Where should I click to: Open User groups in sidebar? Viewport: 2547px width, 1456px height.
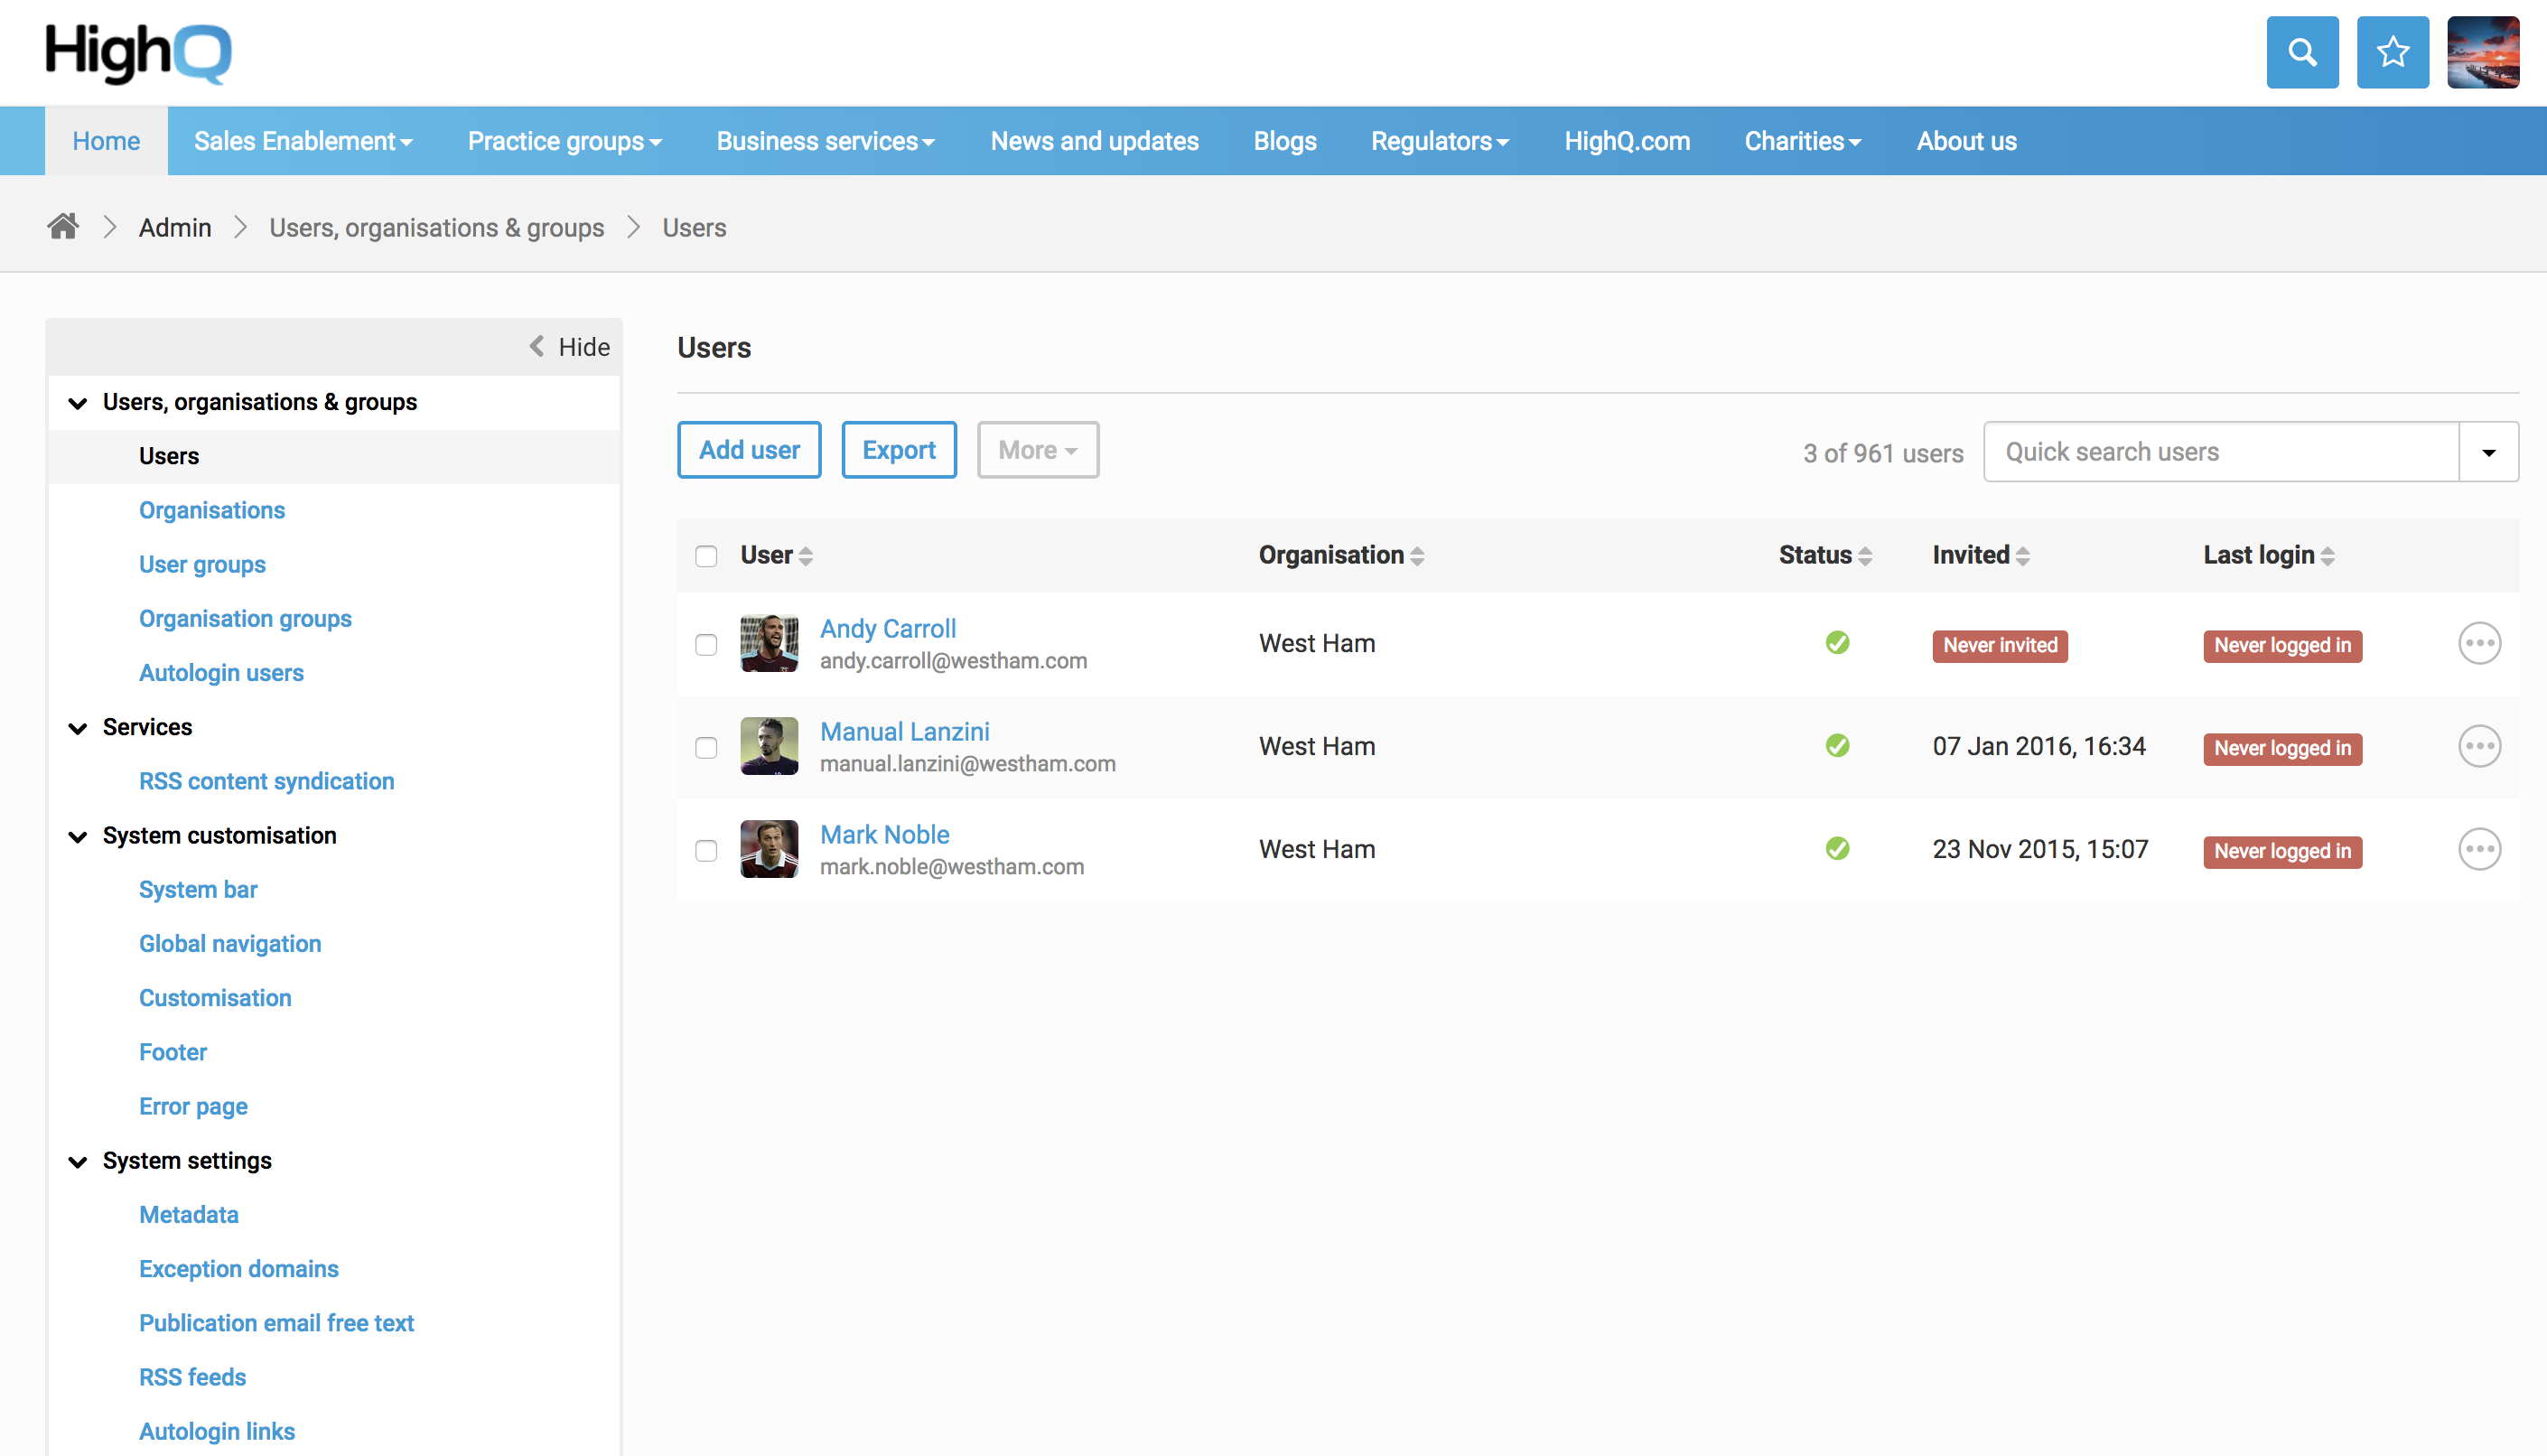tap(202, 564)
